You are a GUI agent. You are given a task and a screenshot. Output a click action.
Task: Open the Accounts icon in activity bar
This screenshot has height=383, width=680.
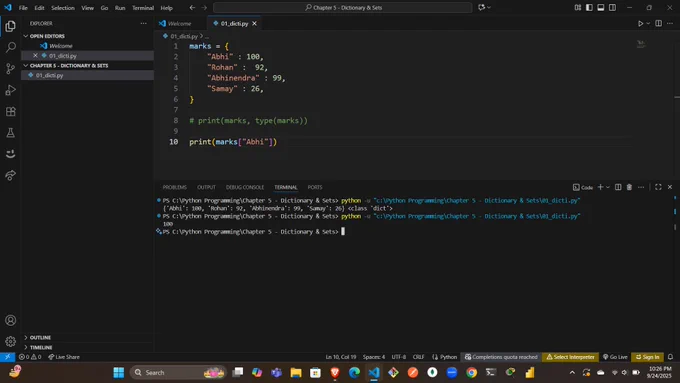(x=10, y=320)
